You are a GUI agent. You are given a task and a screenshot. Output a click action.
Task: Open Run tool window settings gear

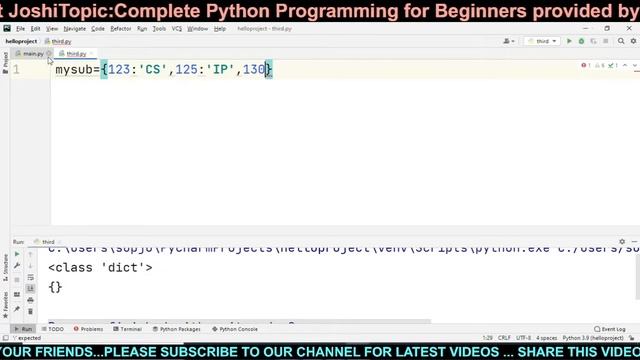point(622,242)
